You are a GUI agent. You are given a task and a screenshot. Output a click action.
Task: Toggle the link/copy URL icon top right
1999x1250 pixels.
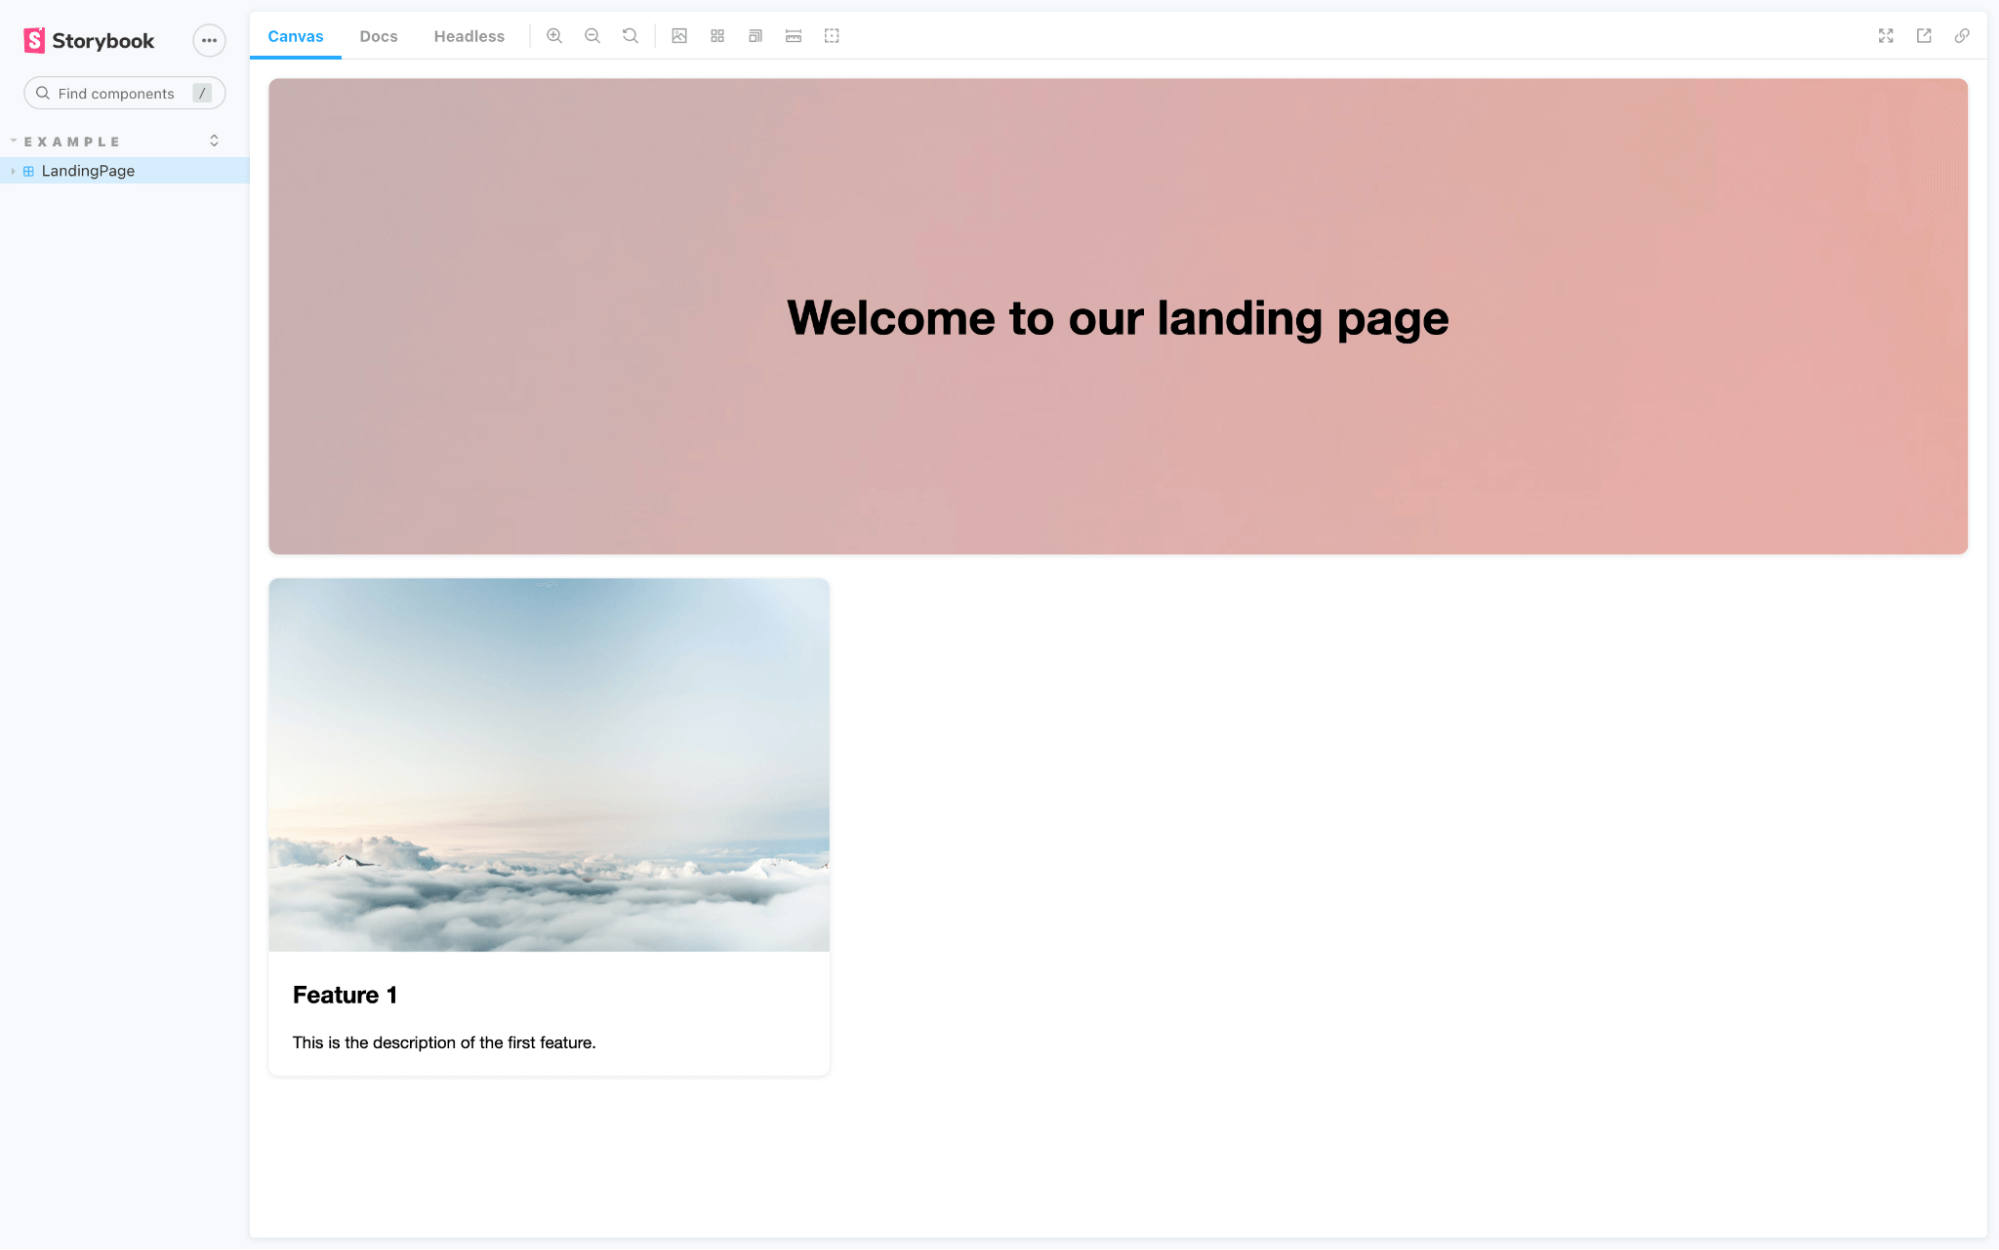coord(1962,36)
